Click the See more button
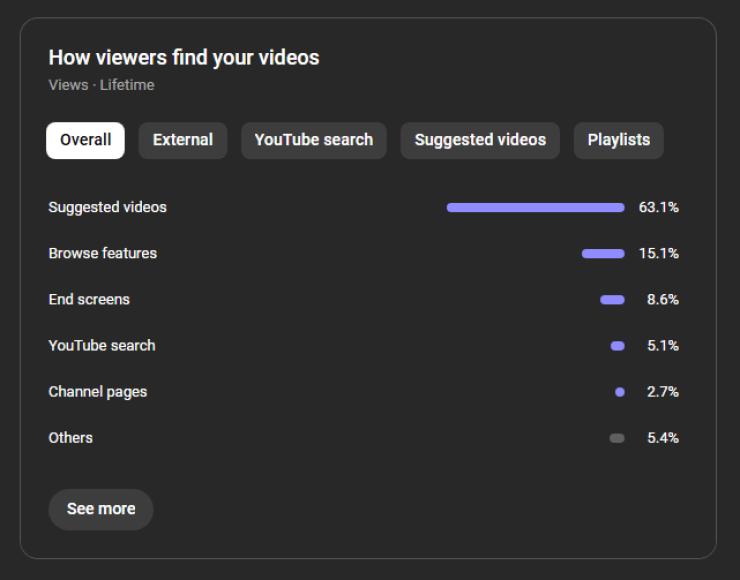Screen dimensions: 740x580 (x=101, y=509)
